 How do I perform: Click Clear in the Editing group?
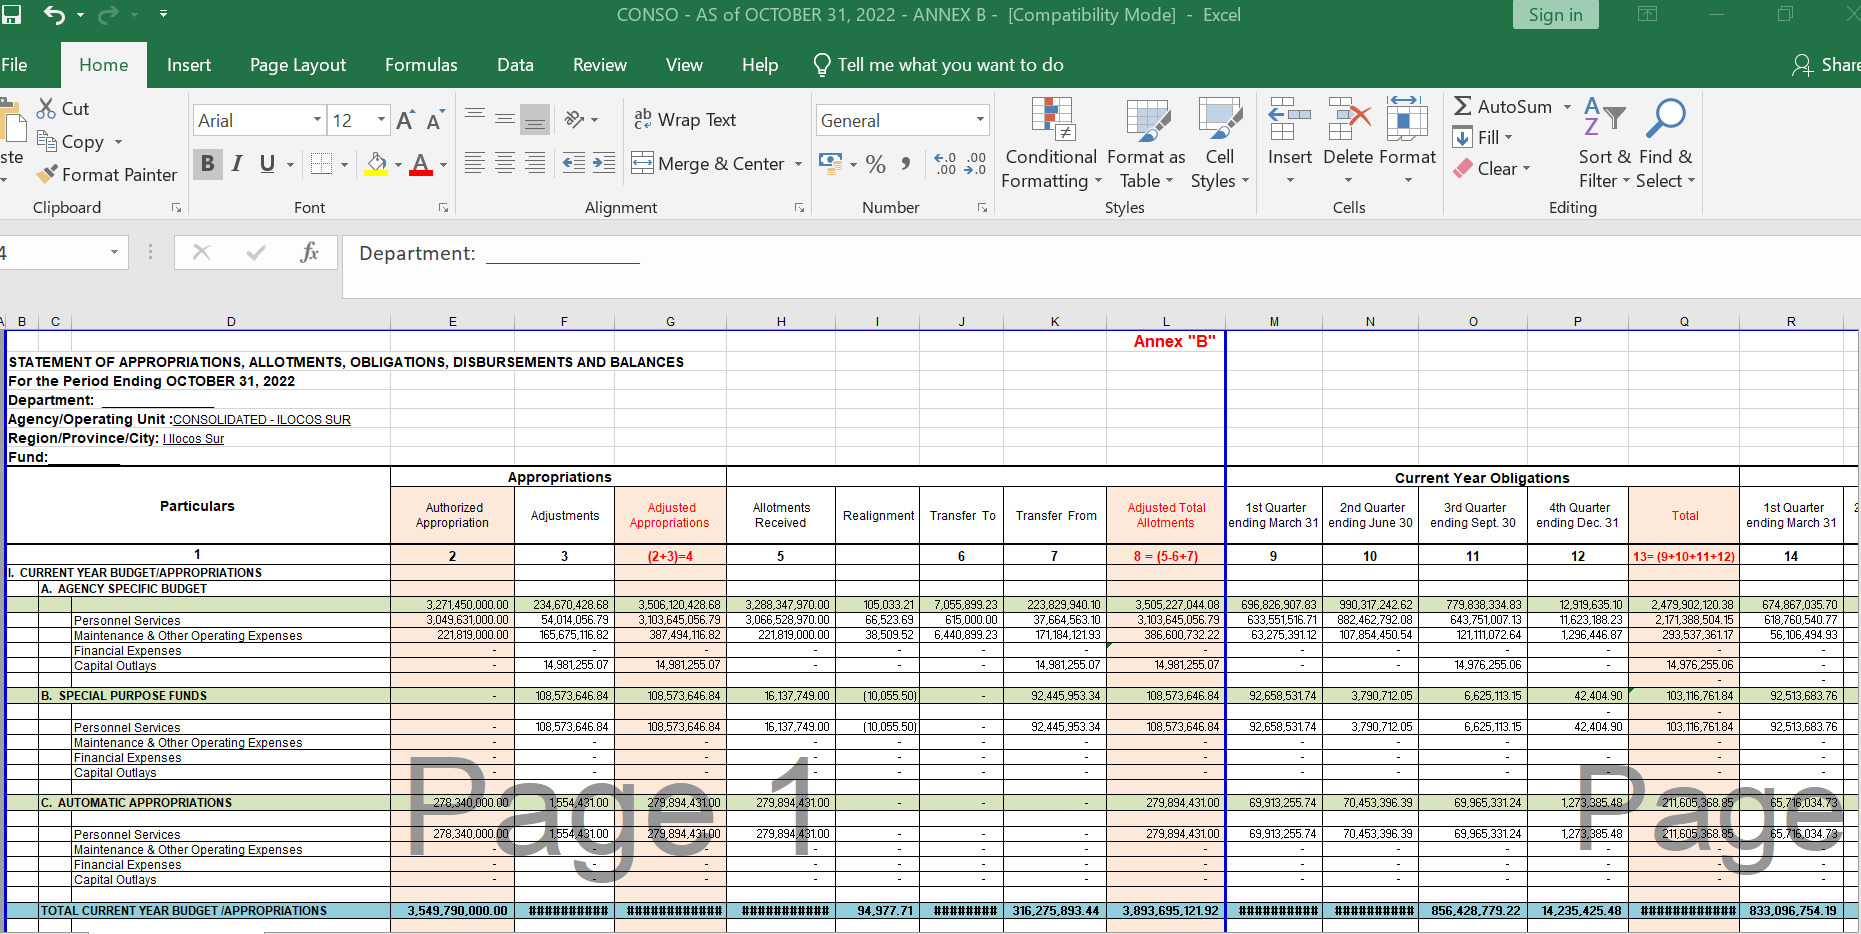pos(1491,168)
